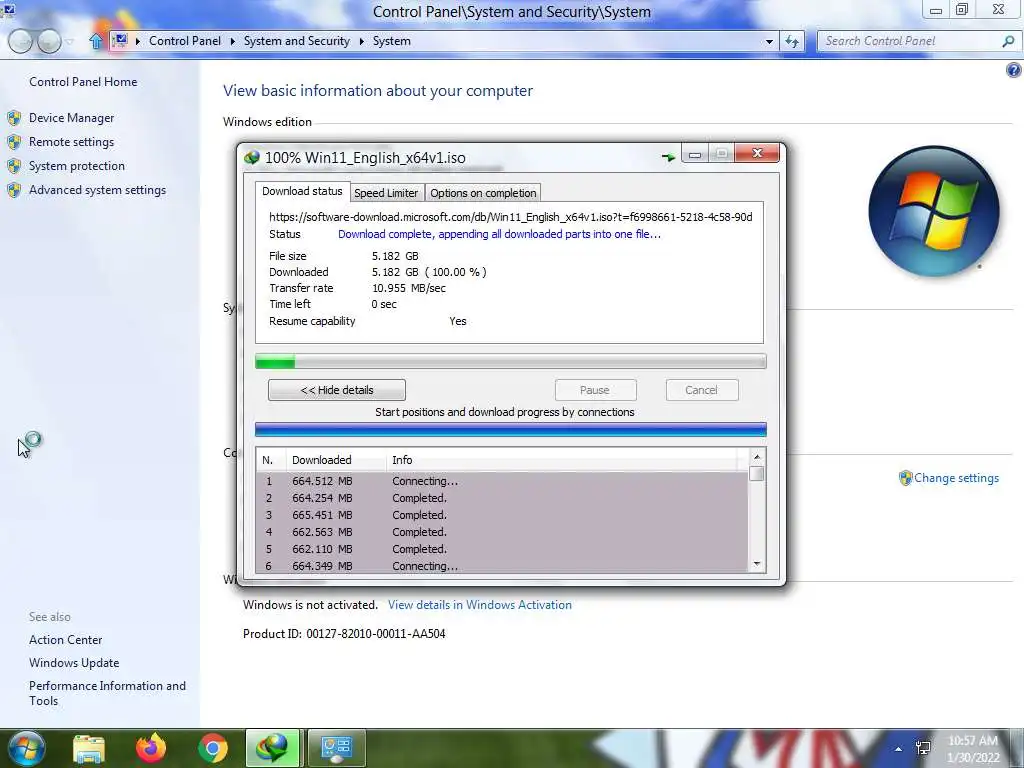Click the N. column header
1024x768 pixels.
272,460
